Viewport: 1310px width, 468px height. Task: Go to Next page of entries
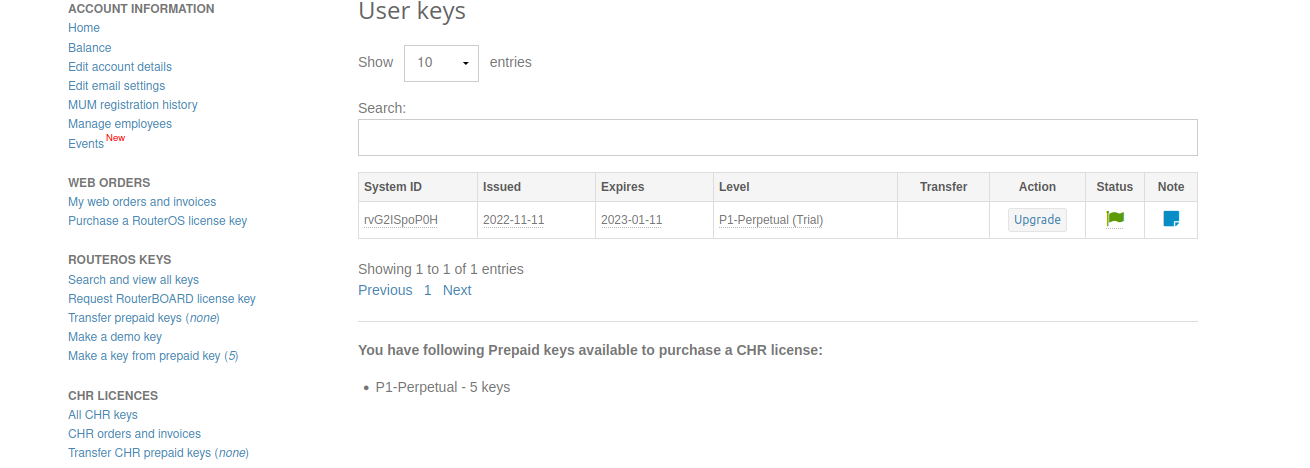tap(457, 290)
